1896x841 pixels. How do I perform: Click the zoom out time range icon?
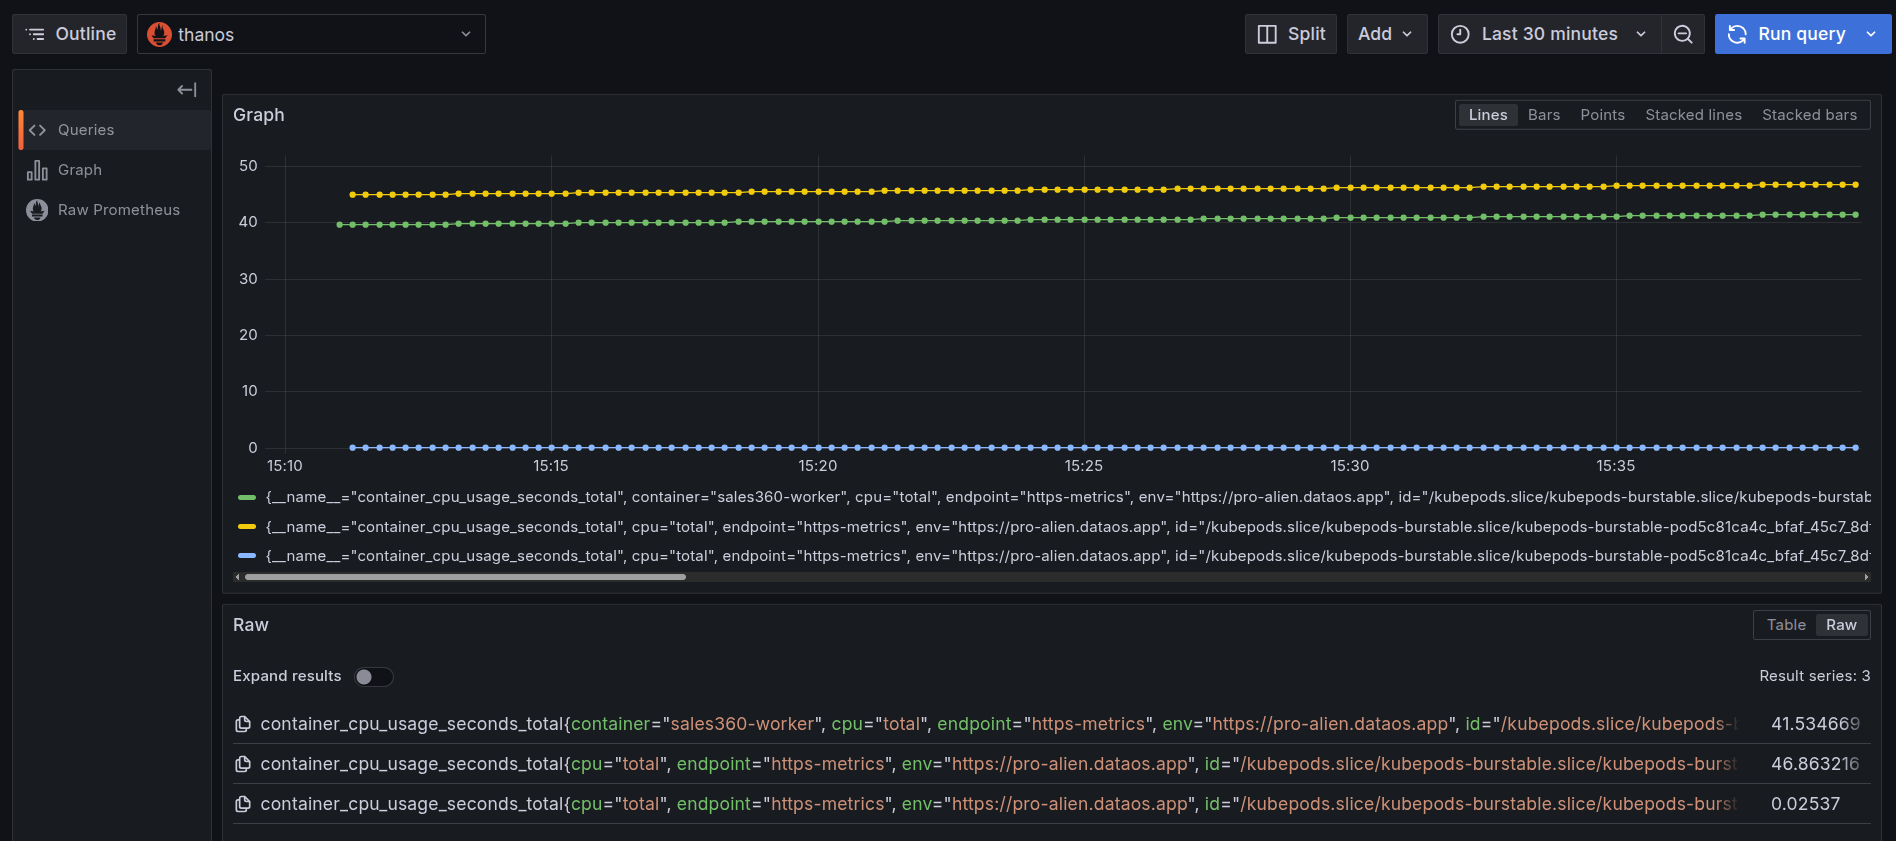[x=1683, y=34]
